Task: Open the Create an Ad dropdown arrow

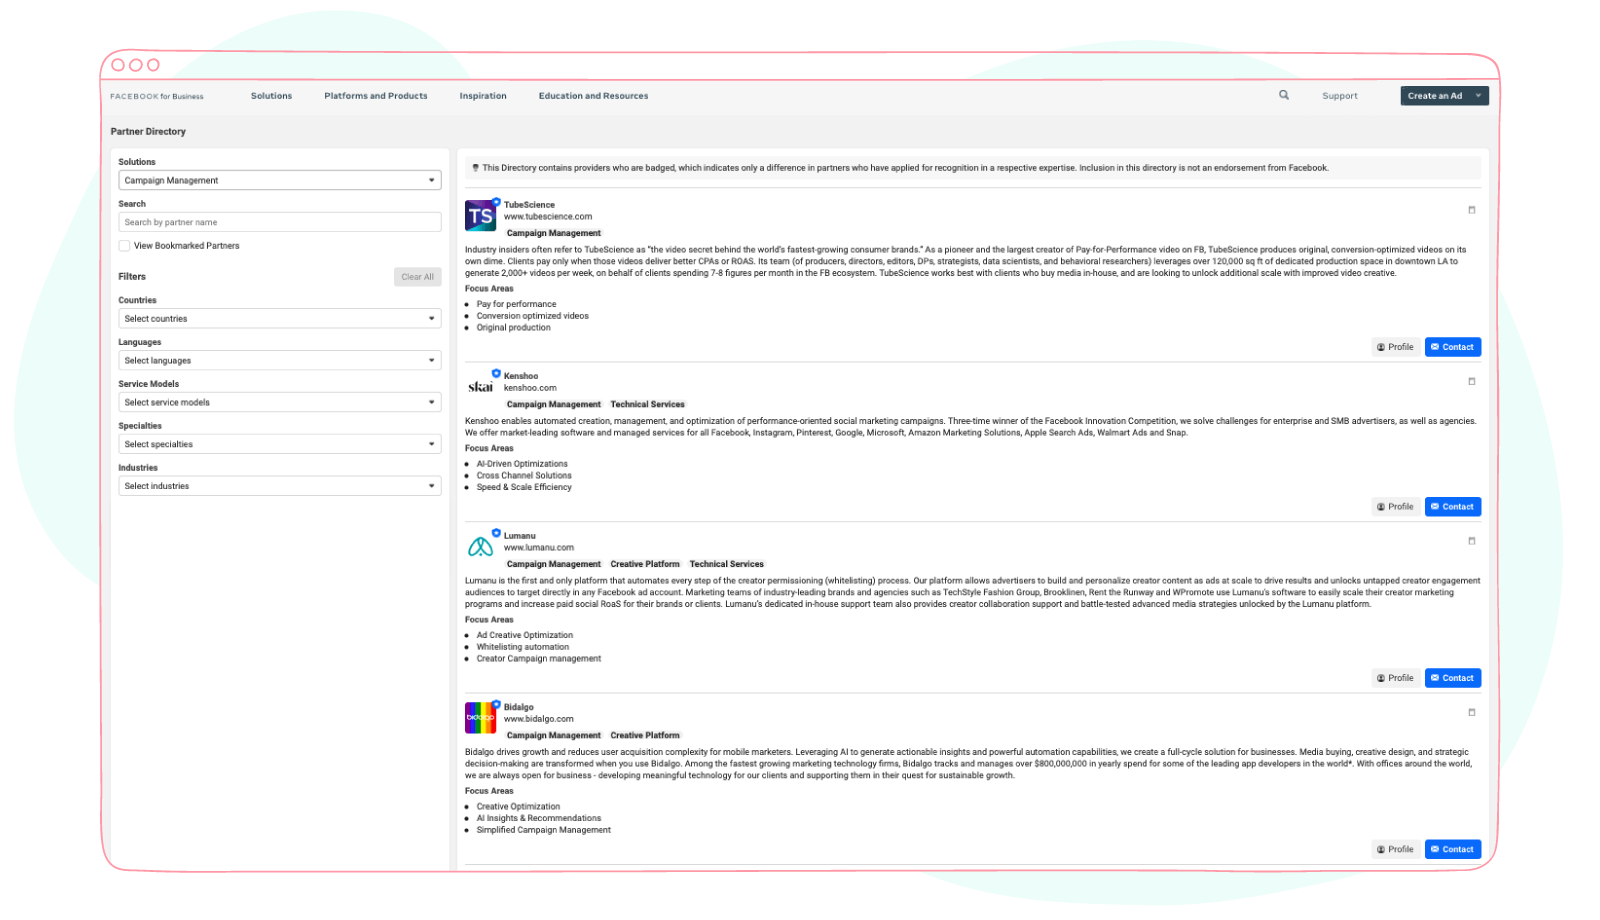Action: [x=1478, y=96]
